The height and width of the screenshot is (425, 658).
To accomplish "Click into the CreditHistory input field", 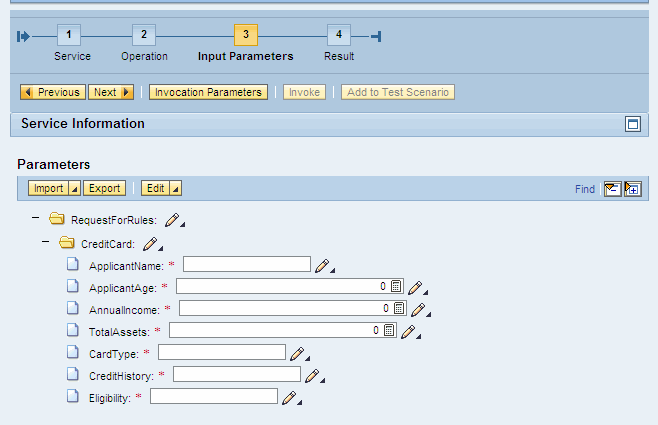I will tap(236, 375).
